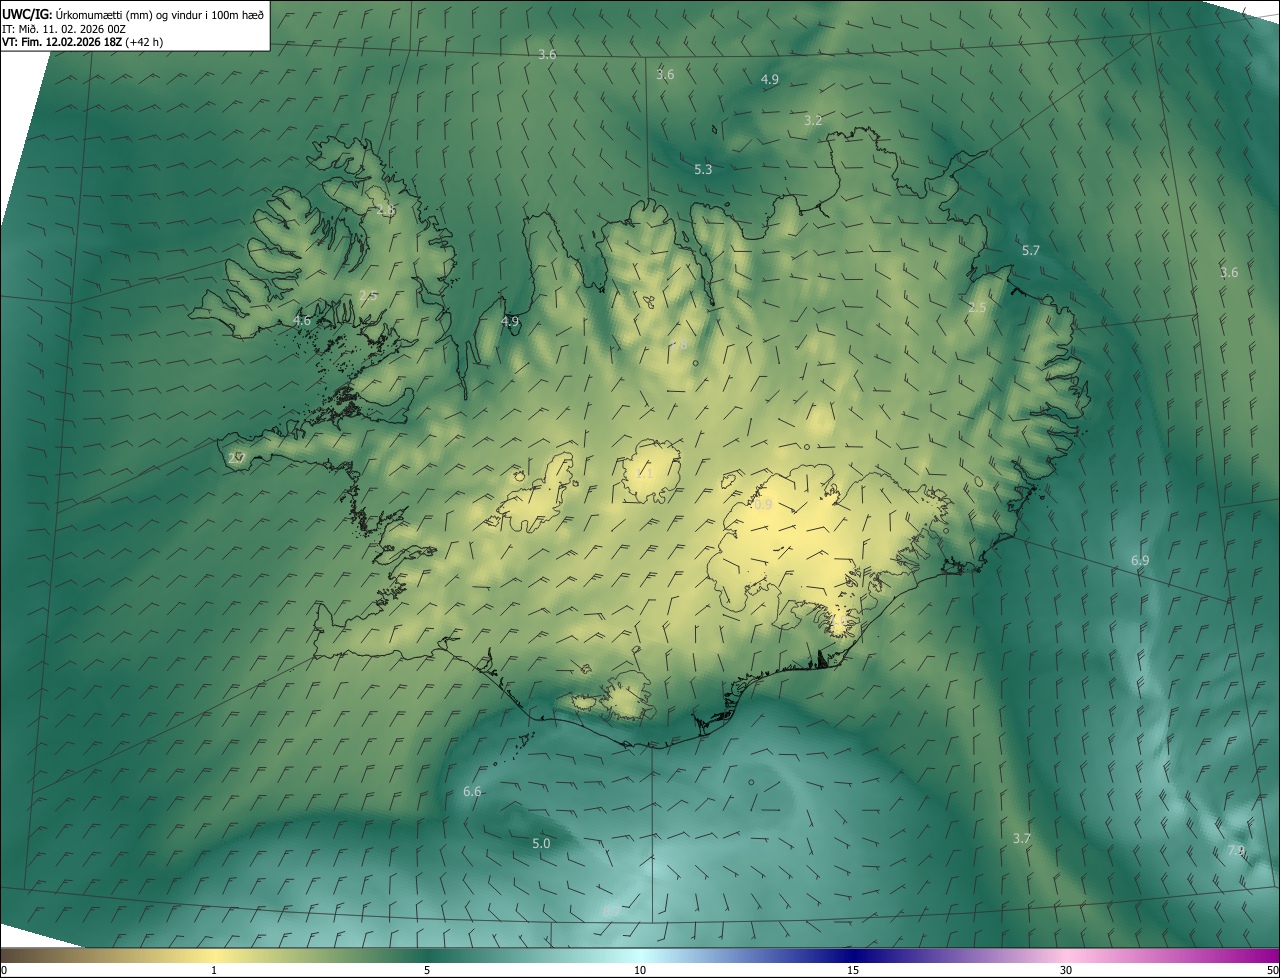Viewport: 1280px width, 978px height.
Task: Click the 'VT: Fim. 12.02.2026 18Z (+42 h)' line
Action: (x=83, y=43)
